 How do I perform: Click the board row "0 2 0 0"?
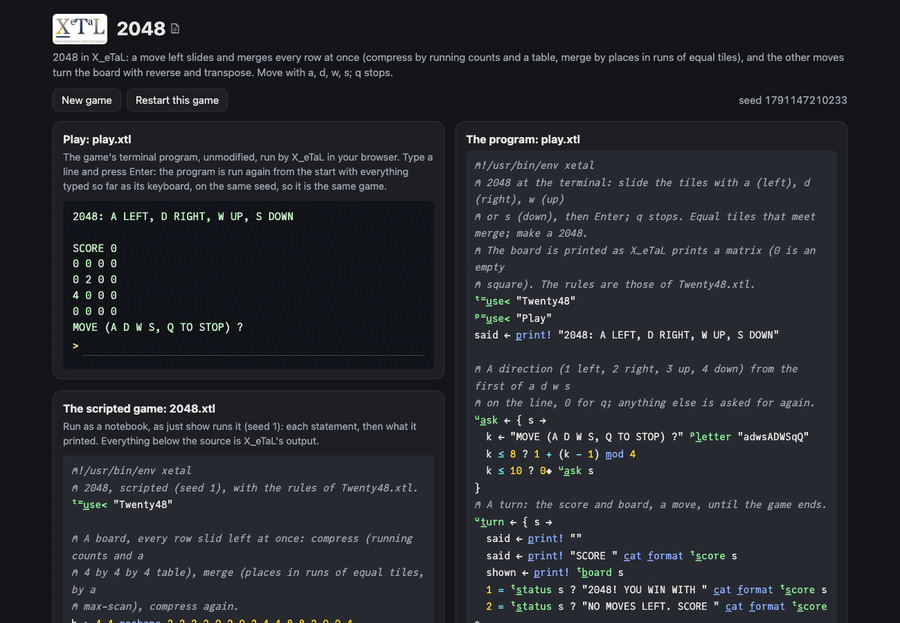point(95,280)
